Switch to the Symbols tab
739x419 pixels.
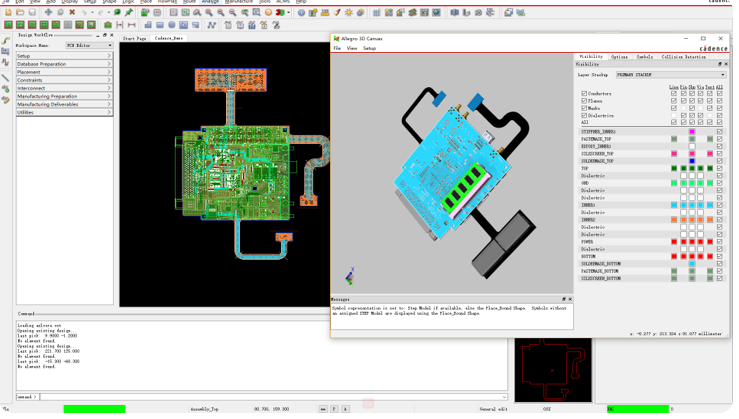(644, 57)
